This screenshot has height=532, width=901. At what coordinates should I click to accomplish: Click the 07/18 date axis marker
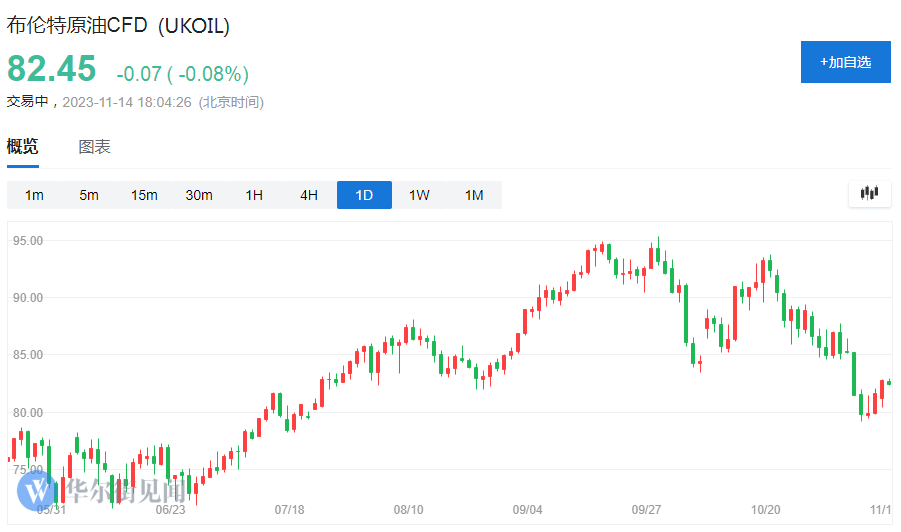pyautogui.click(x=289, y=510)
